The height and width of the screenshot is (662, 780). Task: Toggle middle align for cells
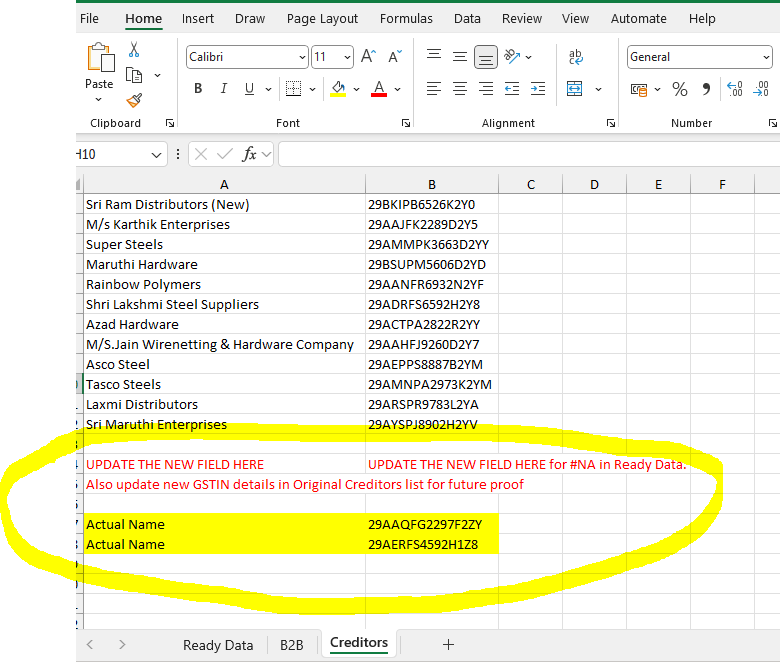[x=460, y=57]
